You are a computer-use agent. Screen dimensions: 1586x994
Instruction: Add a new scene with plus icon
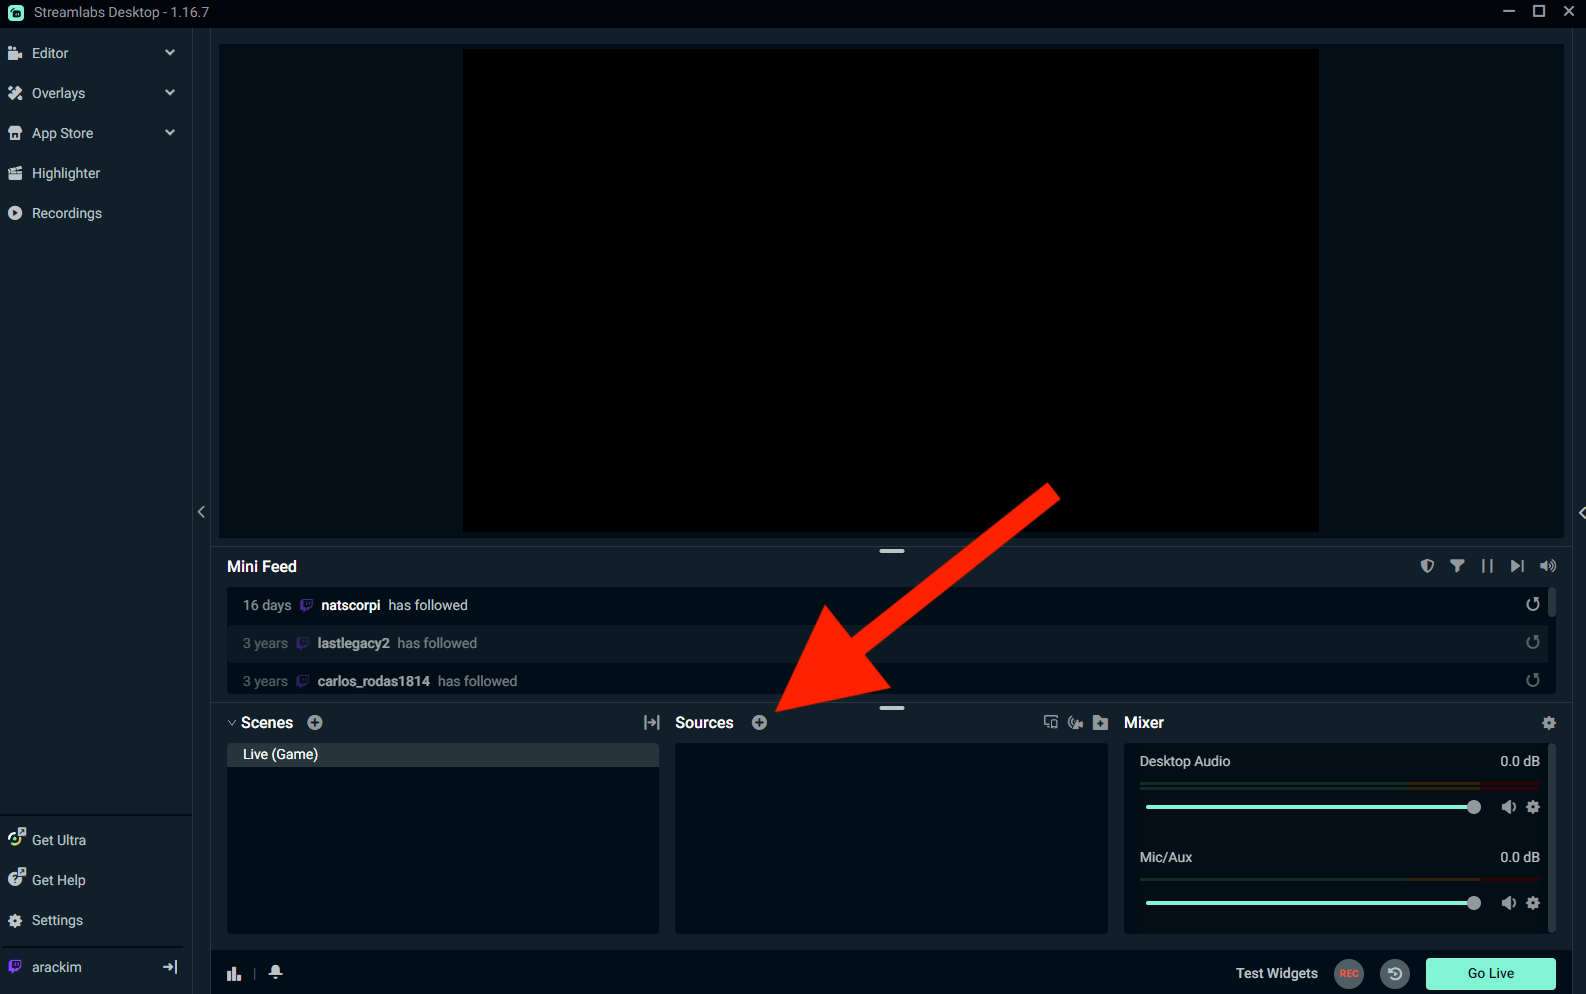(315, 723)
